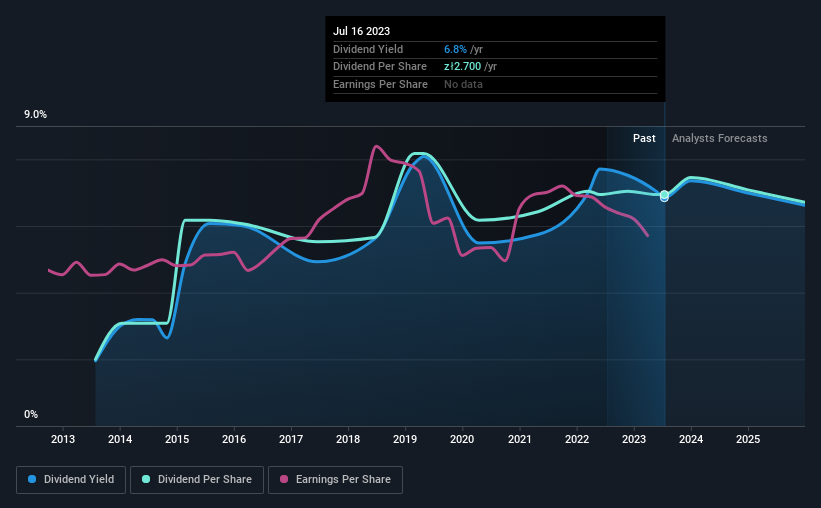The image size is (821, 508).
Task: Click the pink Earnings Per Share legend dot
Action: click(x=284, y=479)
